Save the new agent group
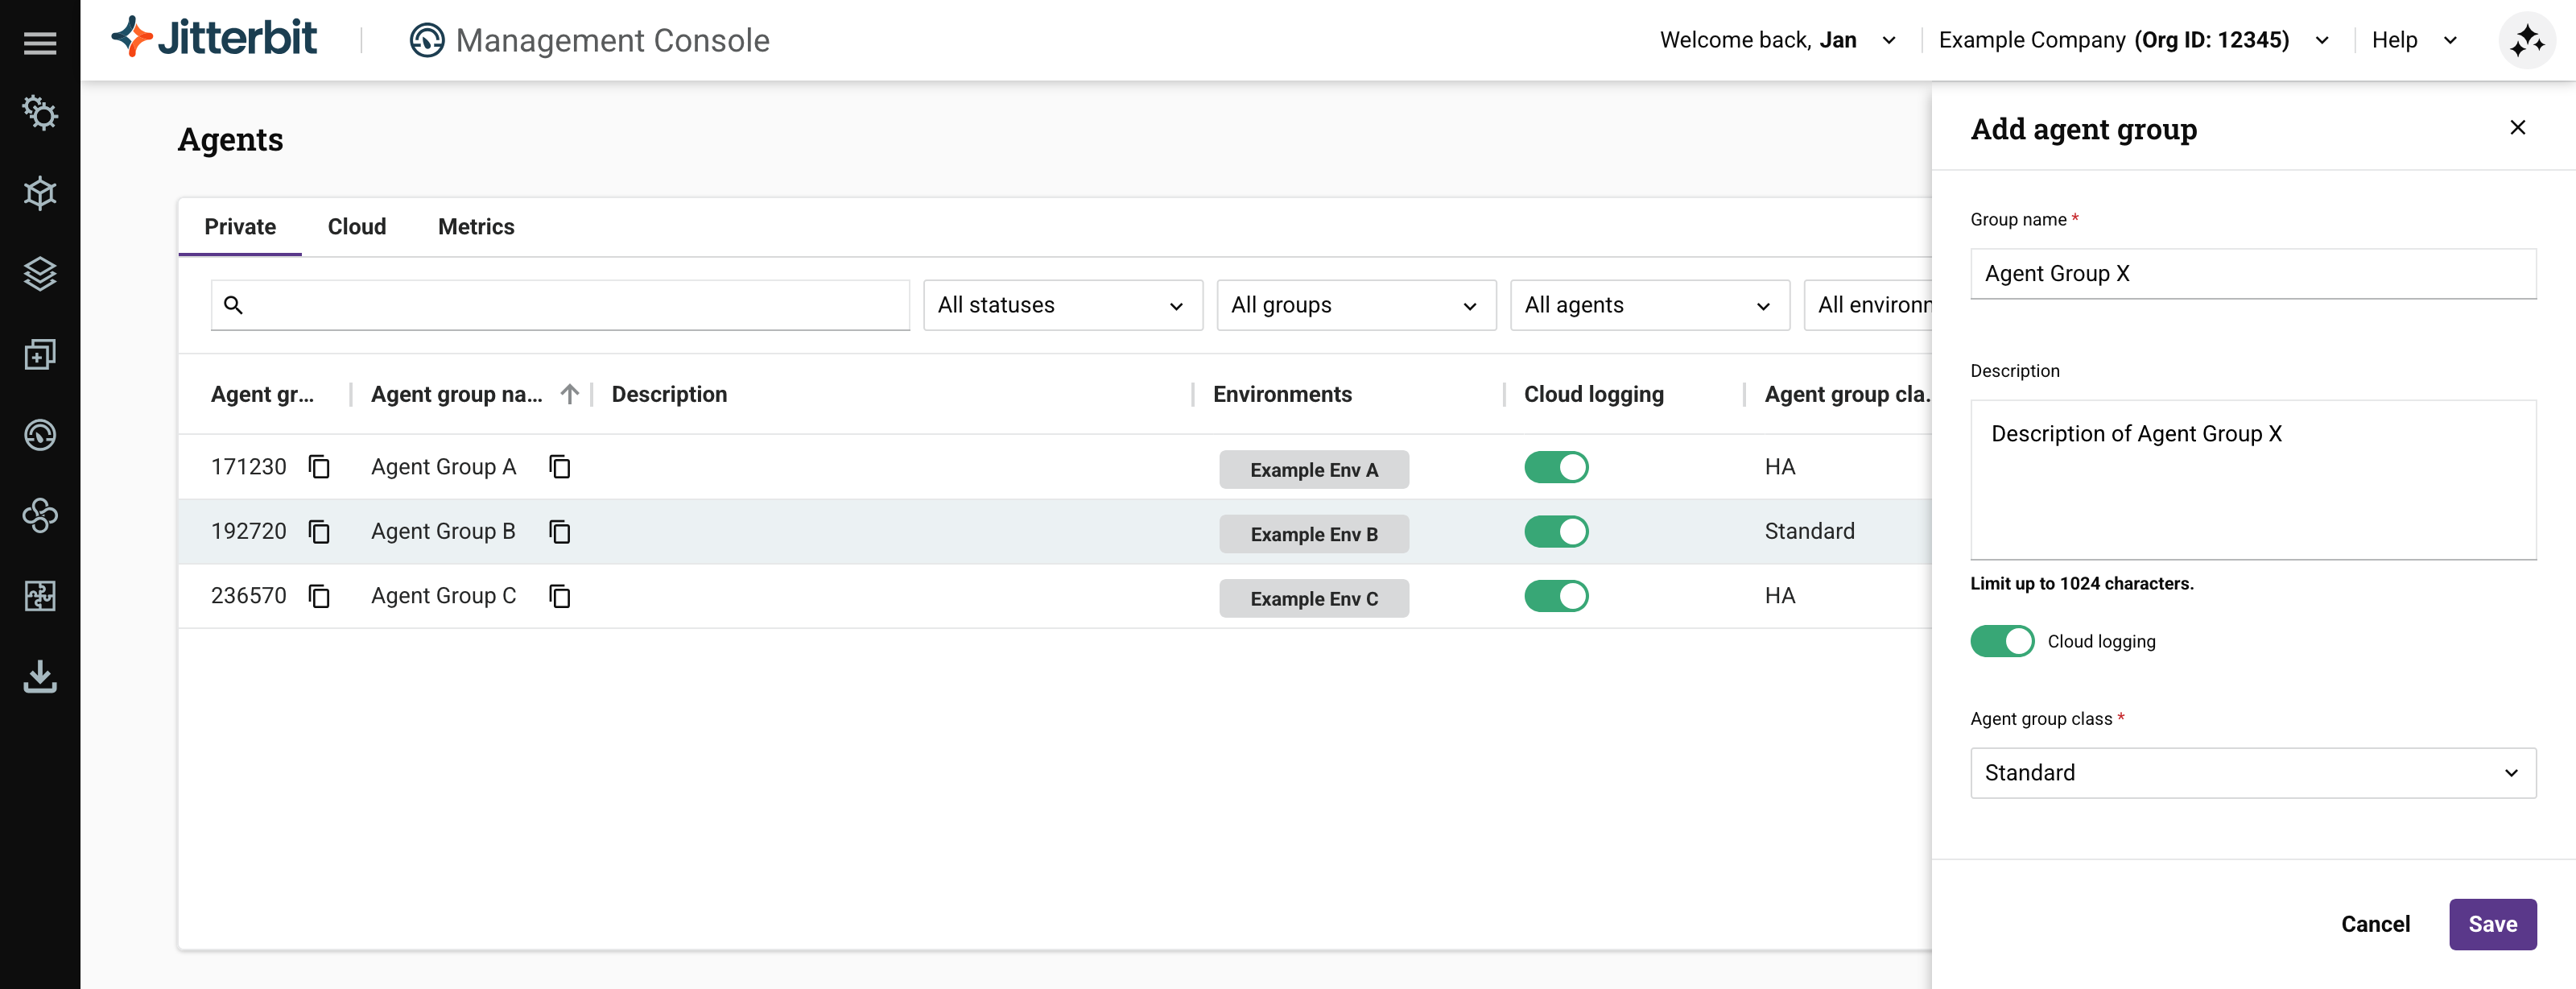The width and height of the screenshot is (2576, 989). click(x=2491, y=924)
